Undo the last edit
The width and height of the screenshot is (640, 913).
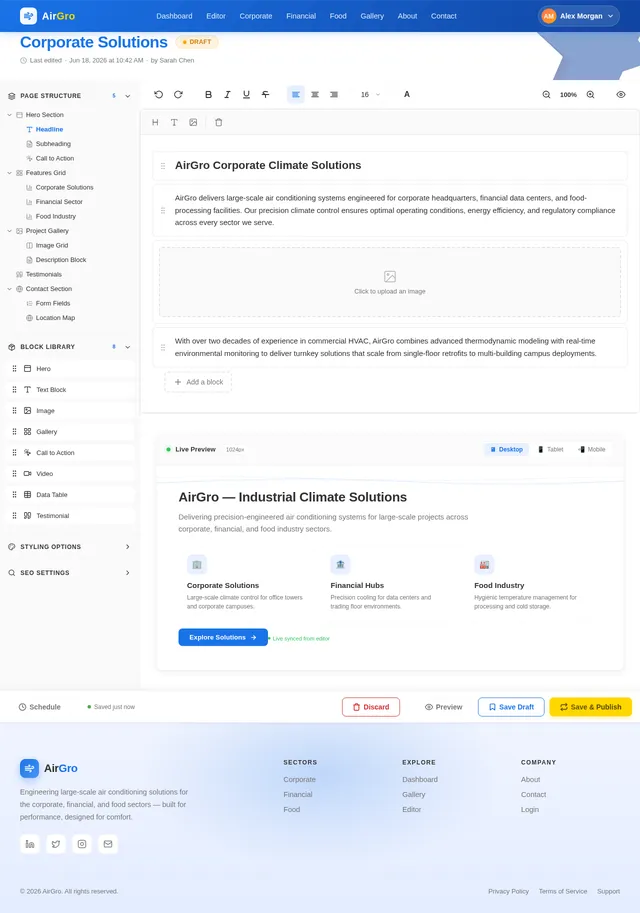tap(158, 94)
